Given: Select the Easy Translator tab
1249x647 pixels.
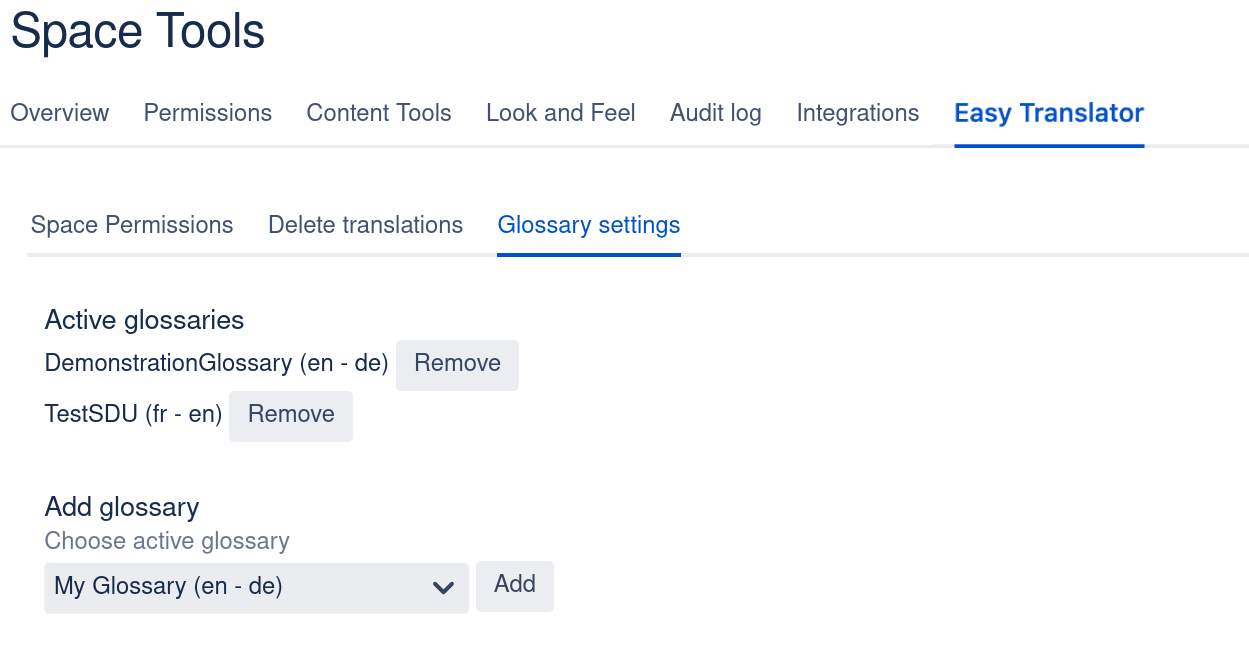Looking at the screenshot, I should 1048,113.
